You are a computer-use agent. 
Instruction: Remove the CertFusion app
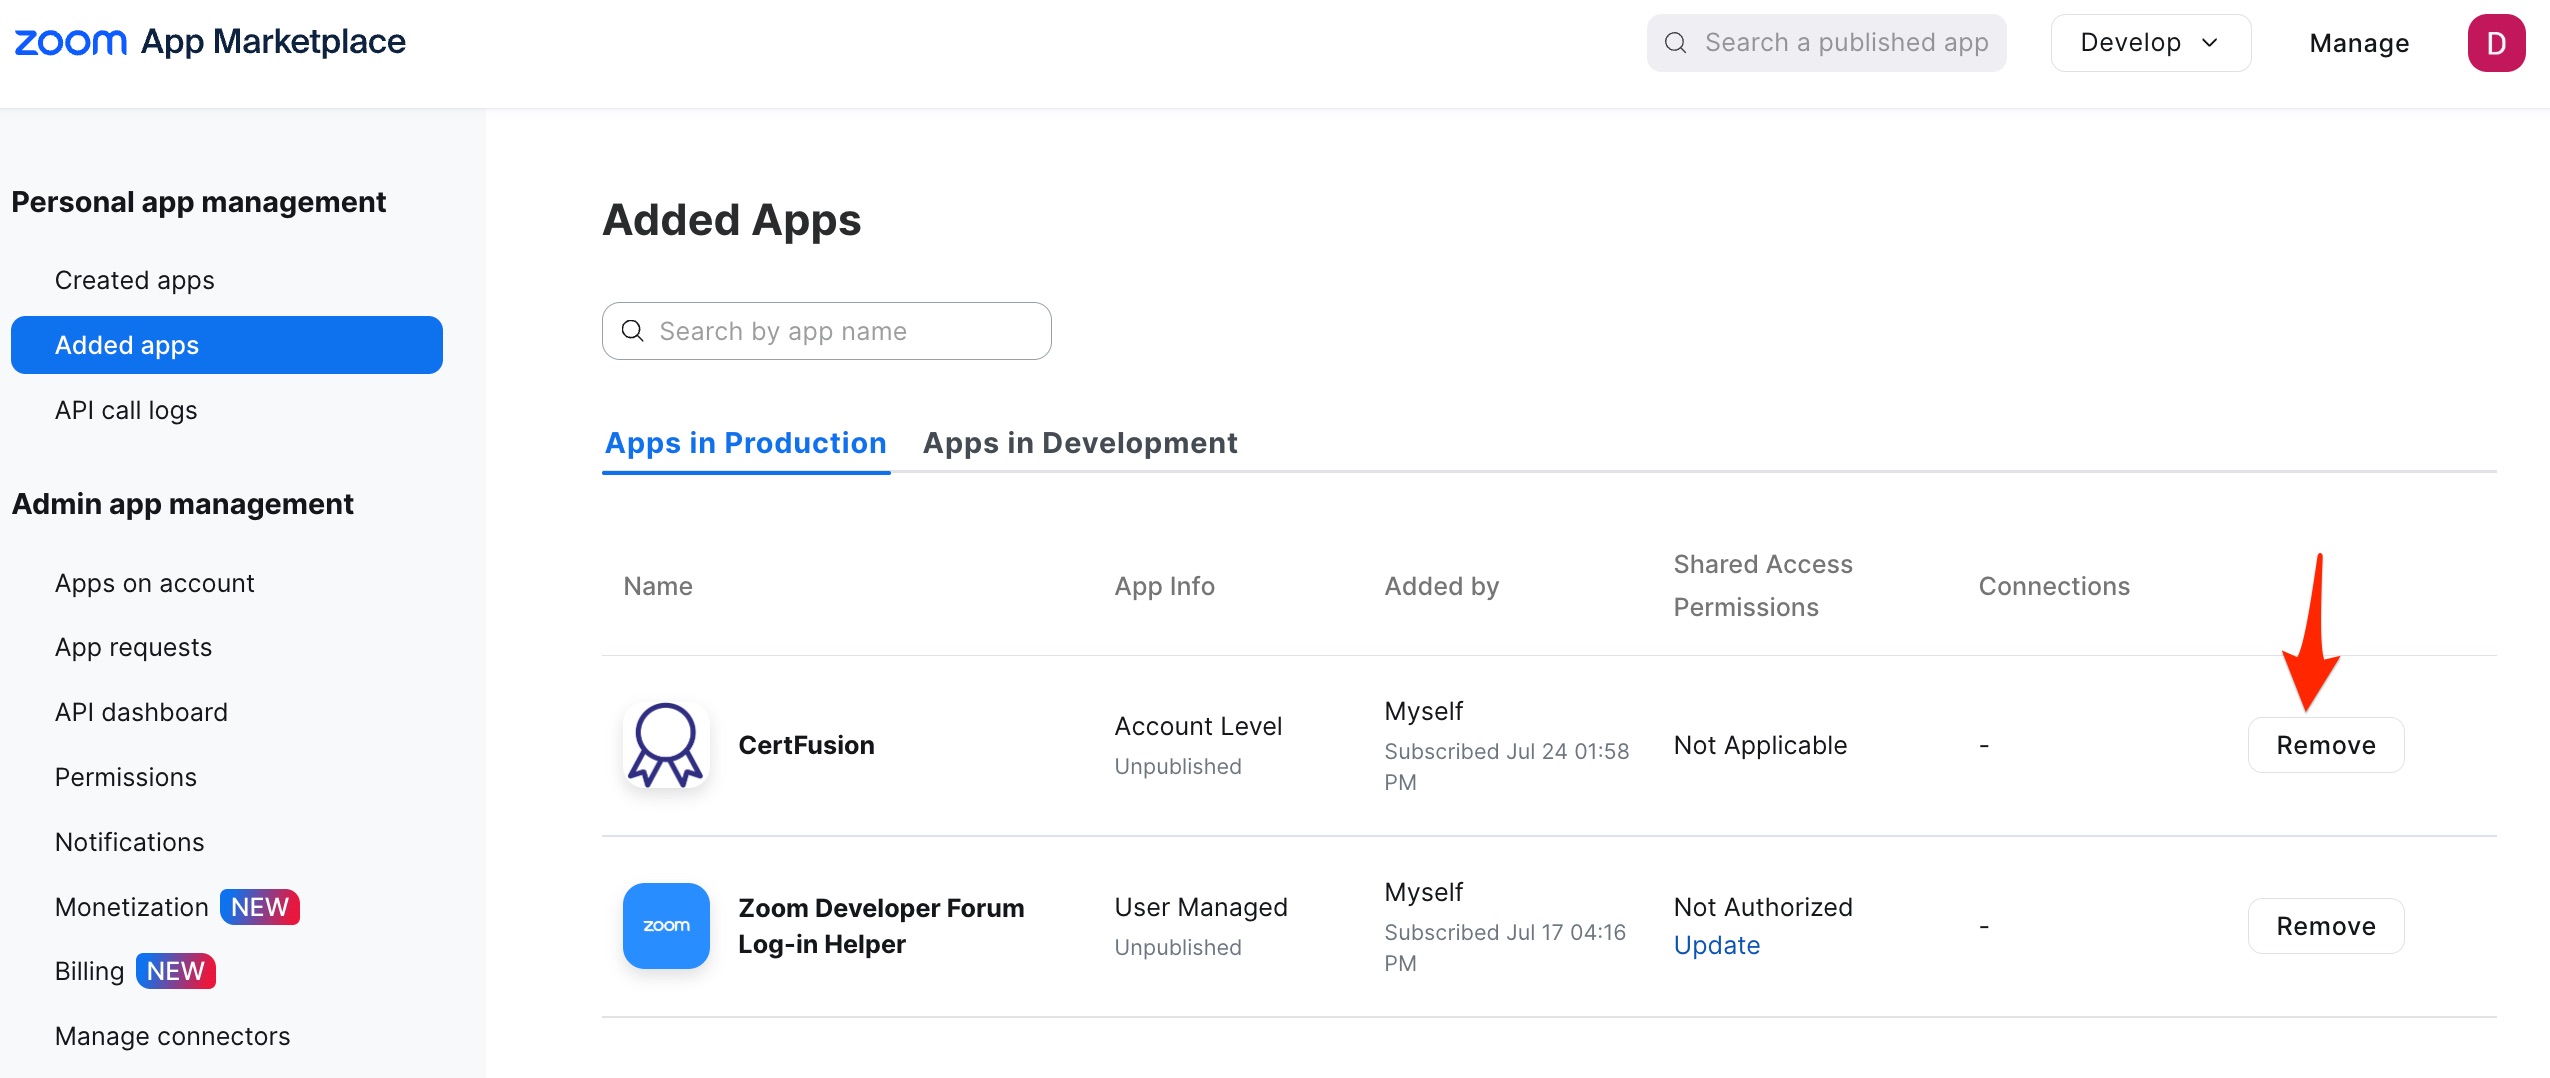(2326, 745)
